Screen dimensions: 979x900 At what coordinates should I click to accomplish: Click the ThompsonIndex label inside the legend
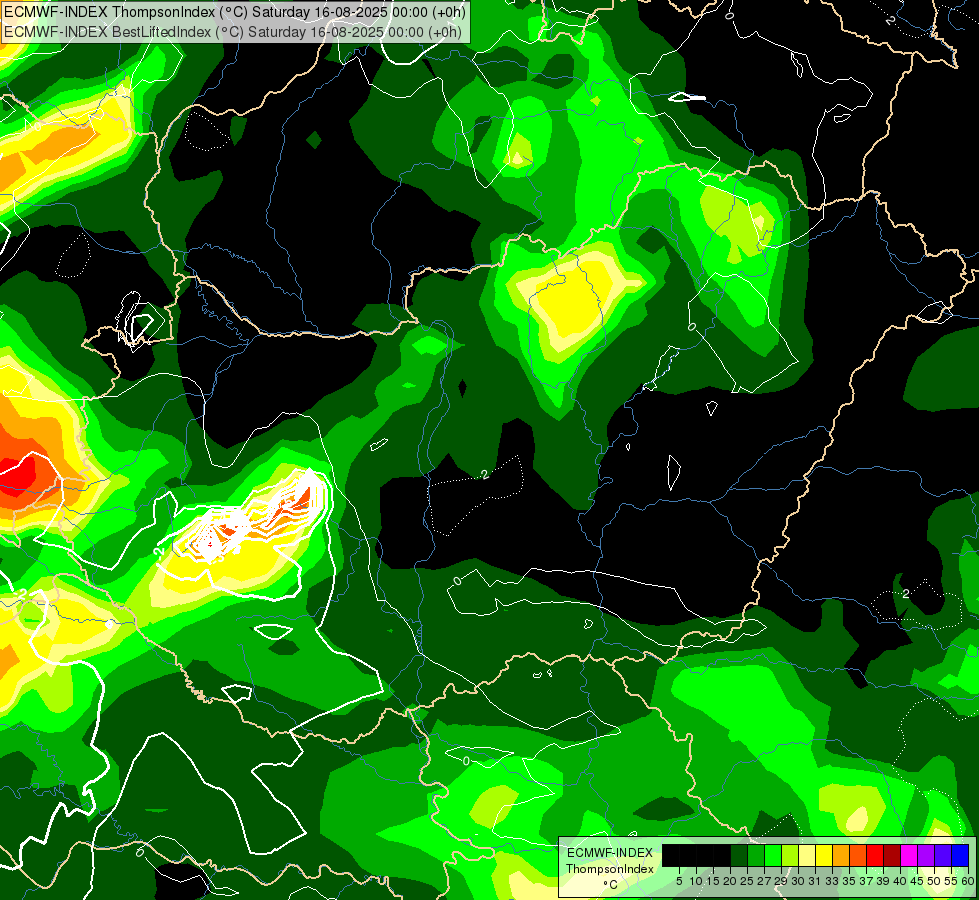pyautogui.click(x=610, y=869)
